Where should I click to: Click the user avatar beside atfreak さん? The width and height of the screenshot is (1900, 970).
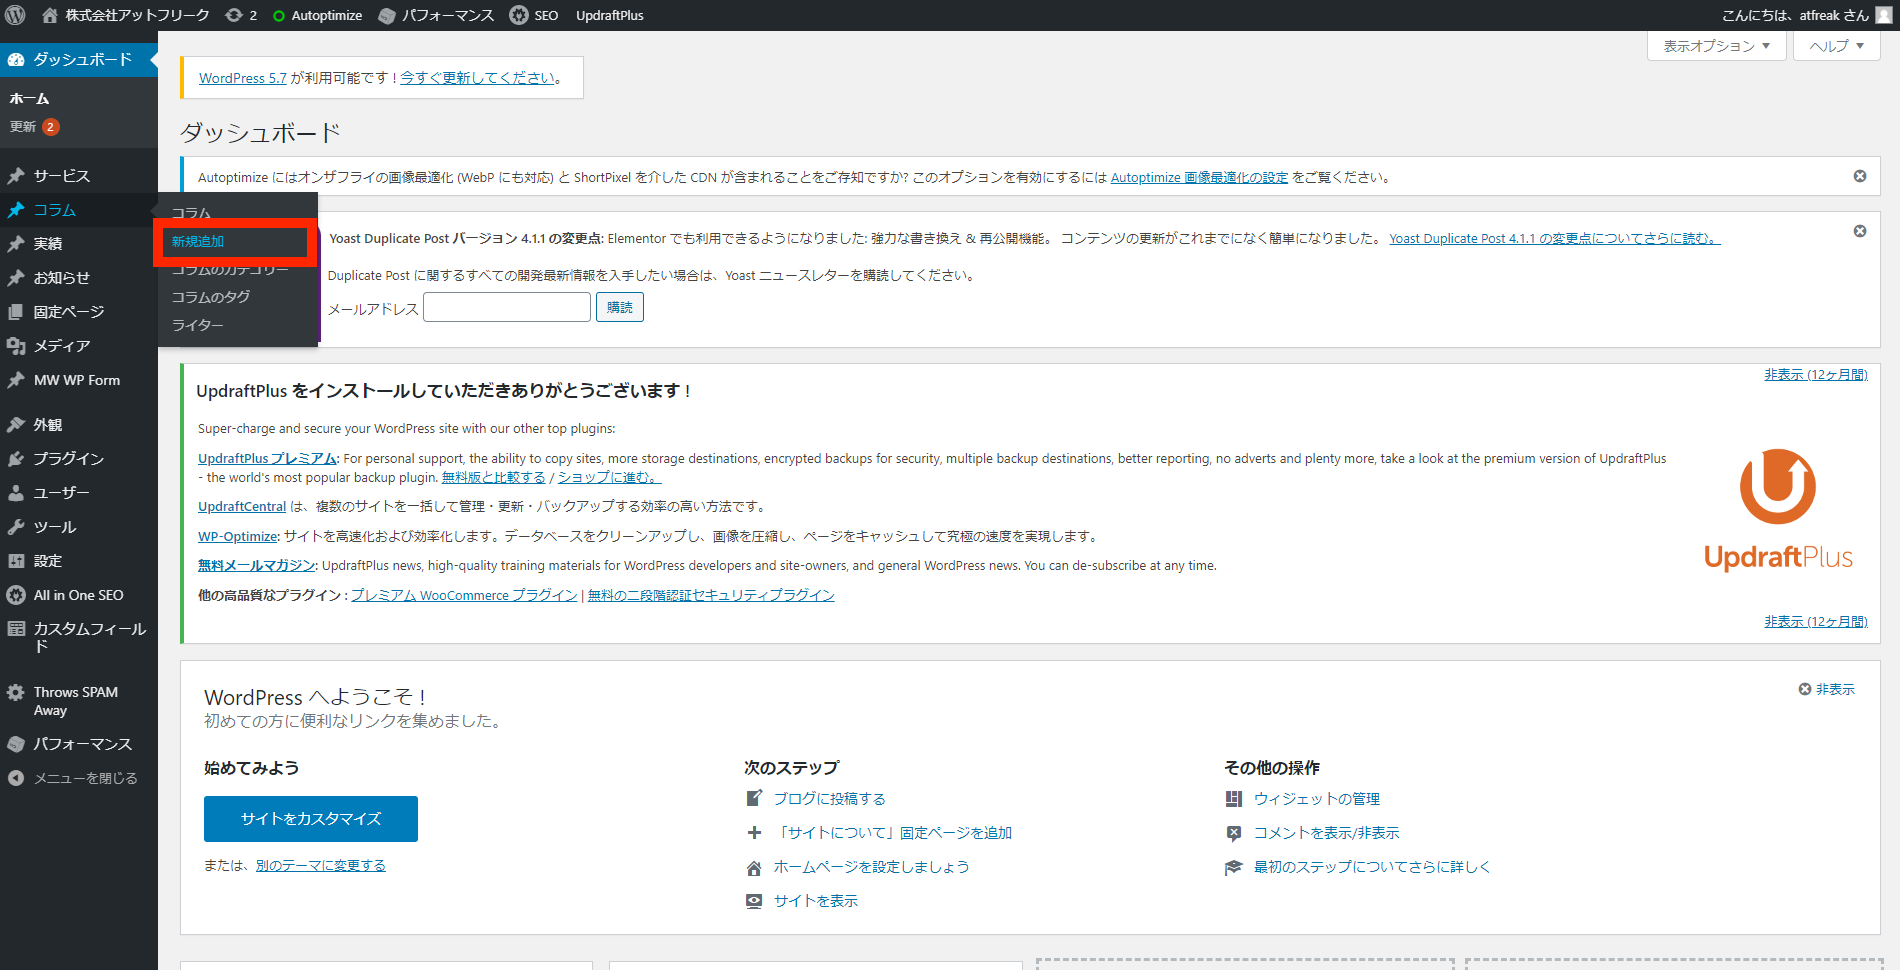point(1883,15)
